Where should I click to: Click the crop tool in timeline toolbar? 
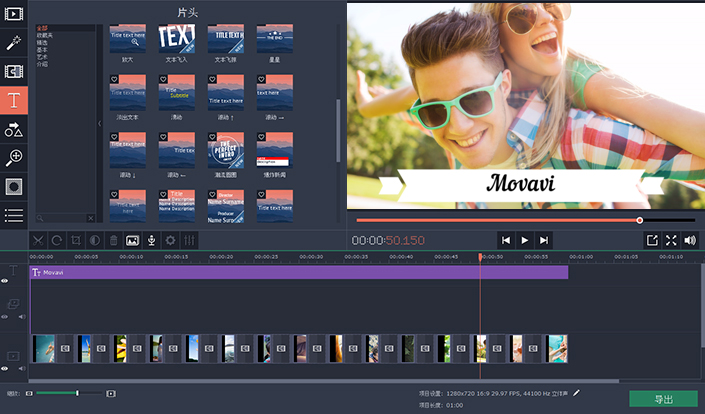pos(75,240)
